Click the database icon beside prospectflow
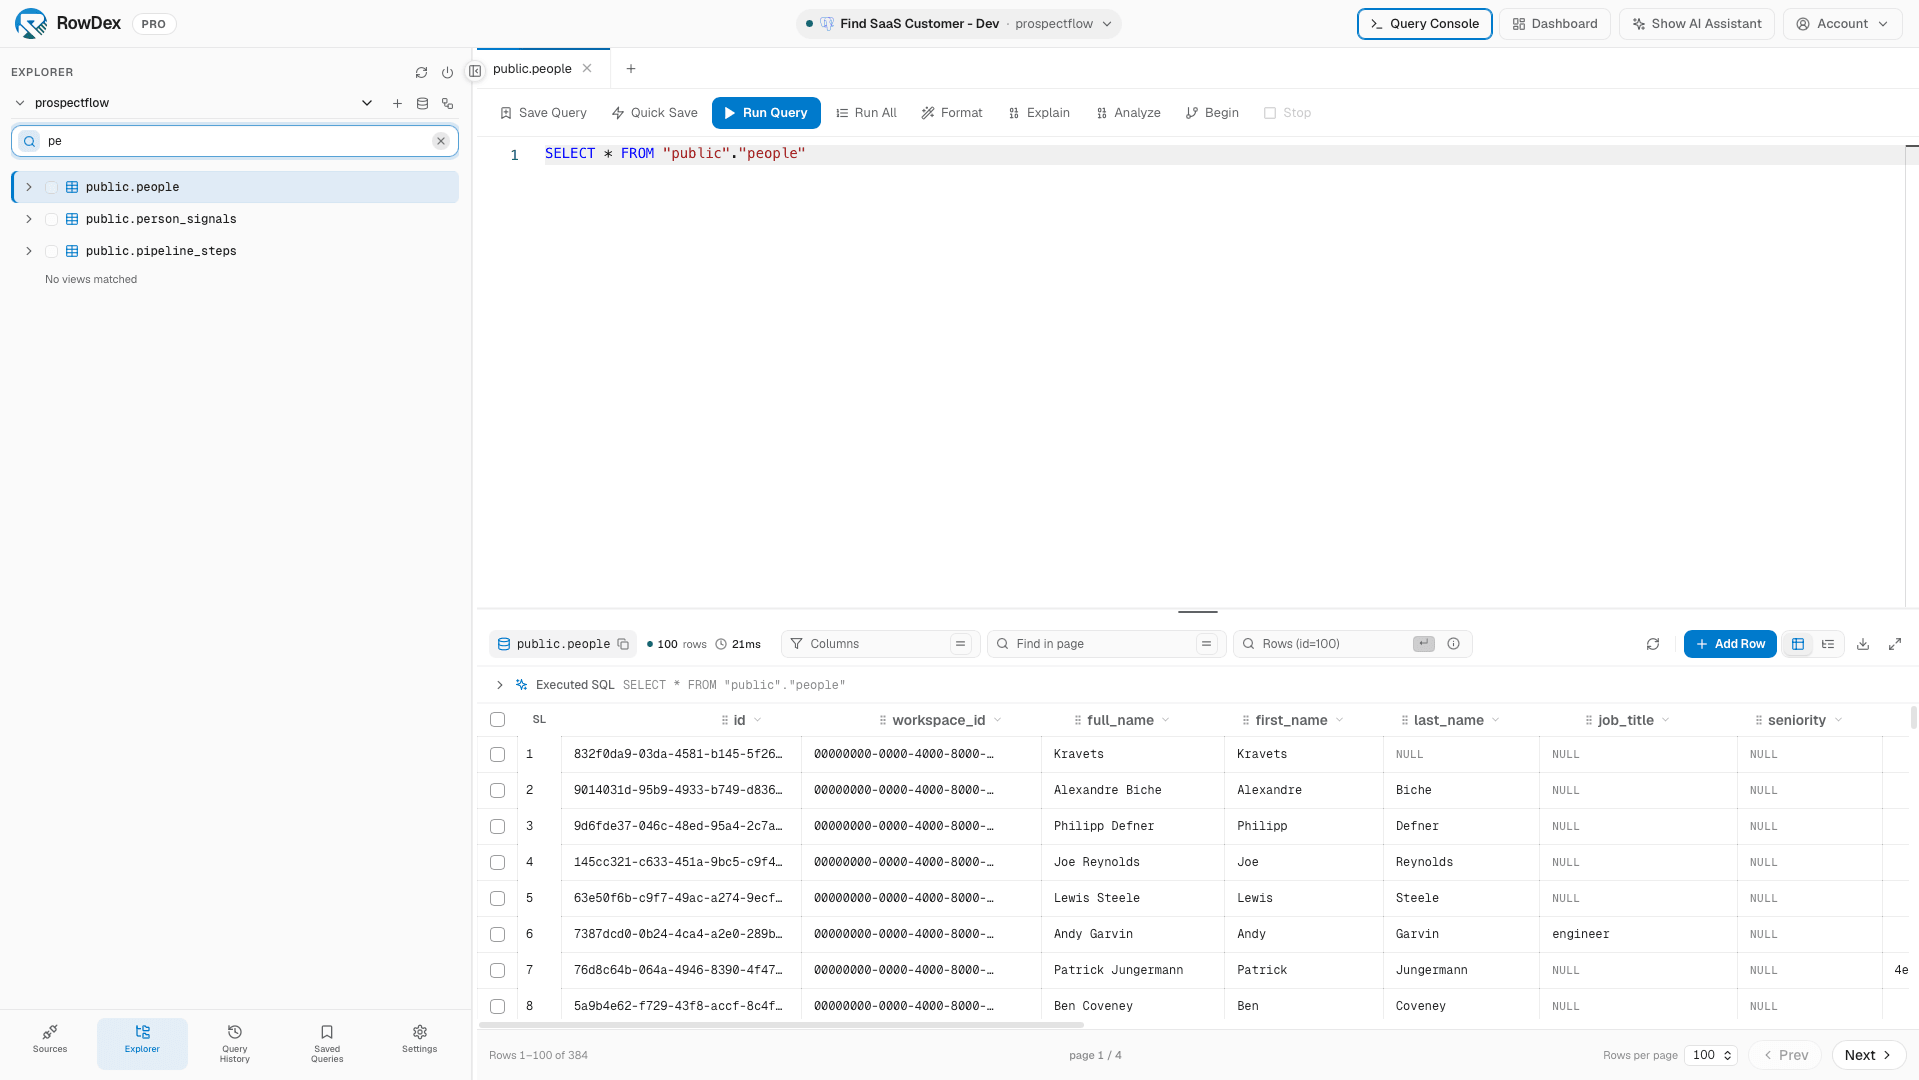The image size is (1919, 1080). [x=422, y=103]
